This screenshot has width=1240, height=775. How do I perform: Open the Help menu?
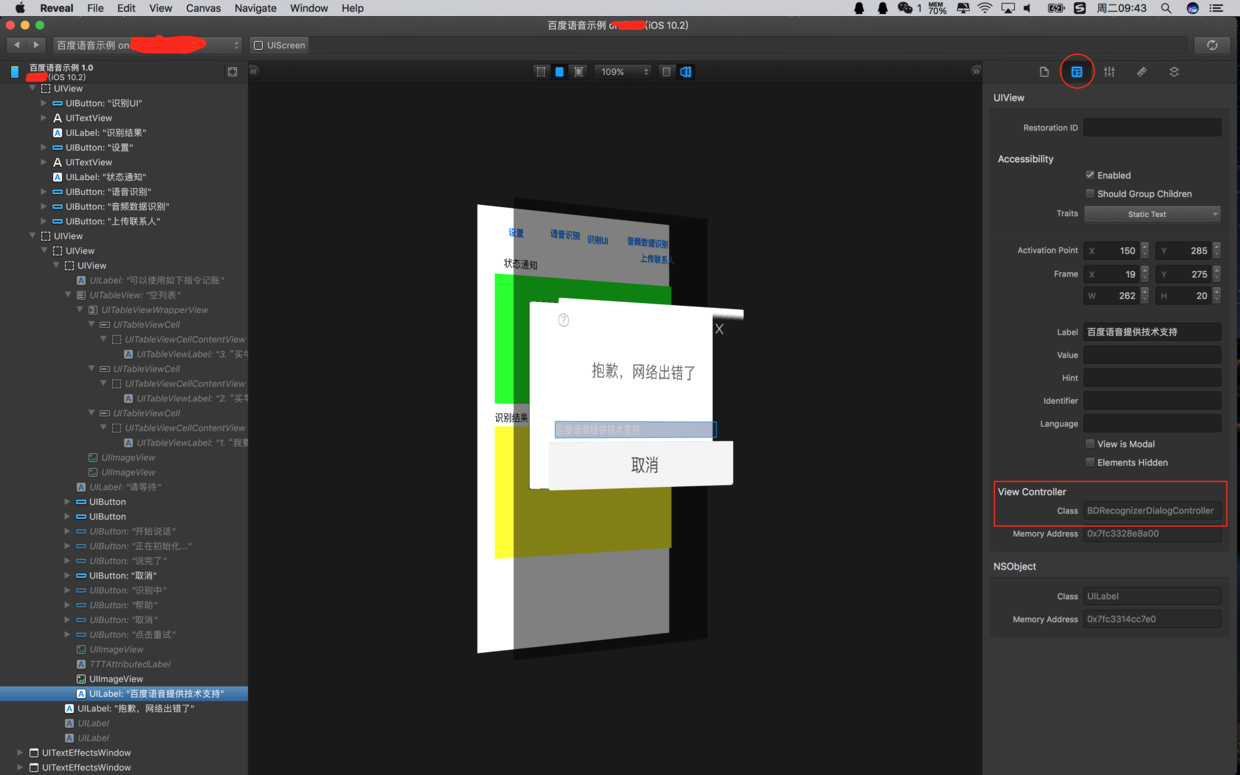[x=352, y=8]
